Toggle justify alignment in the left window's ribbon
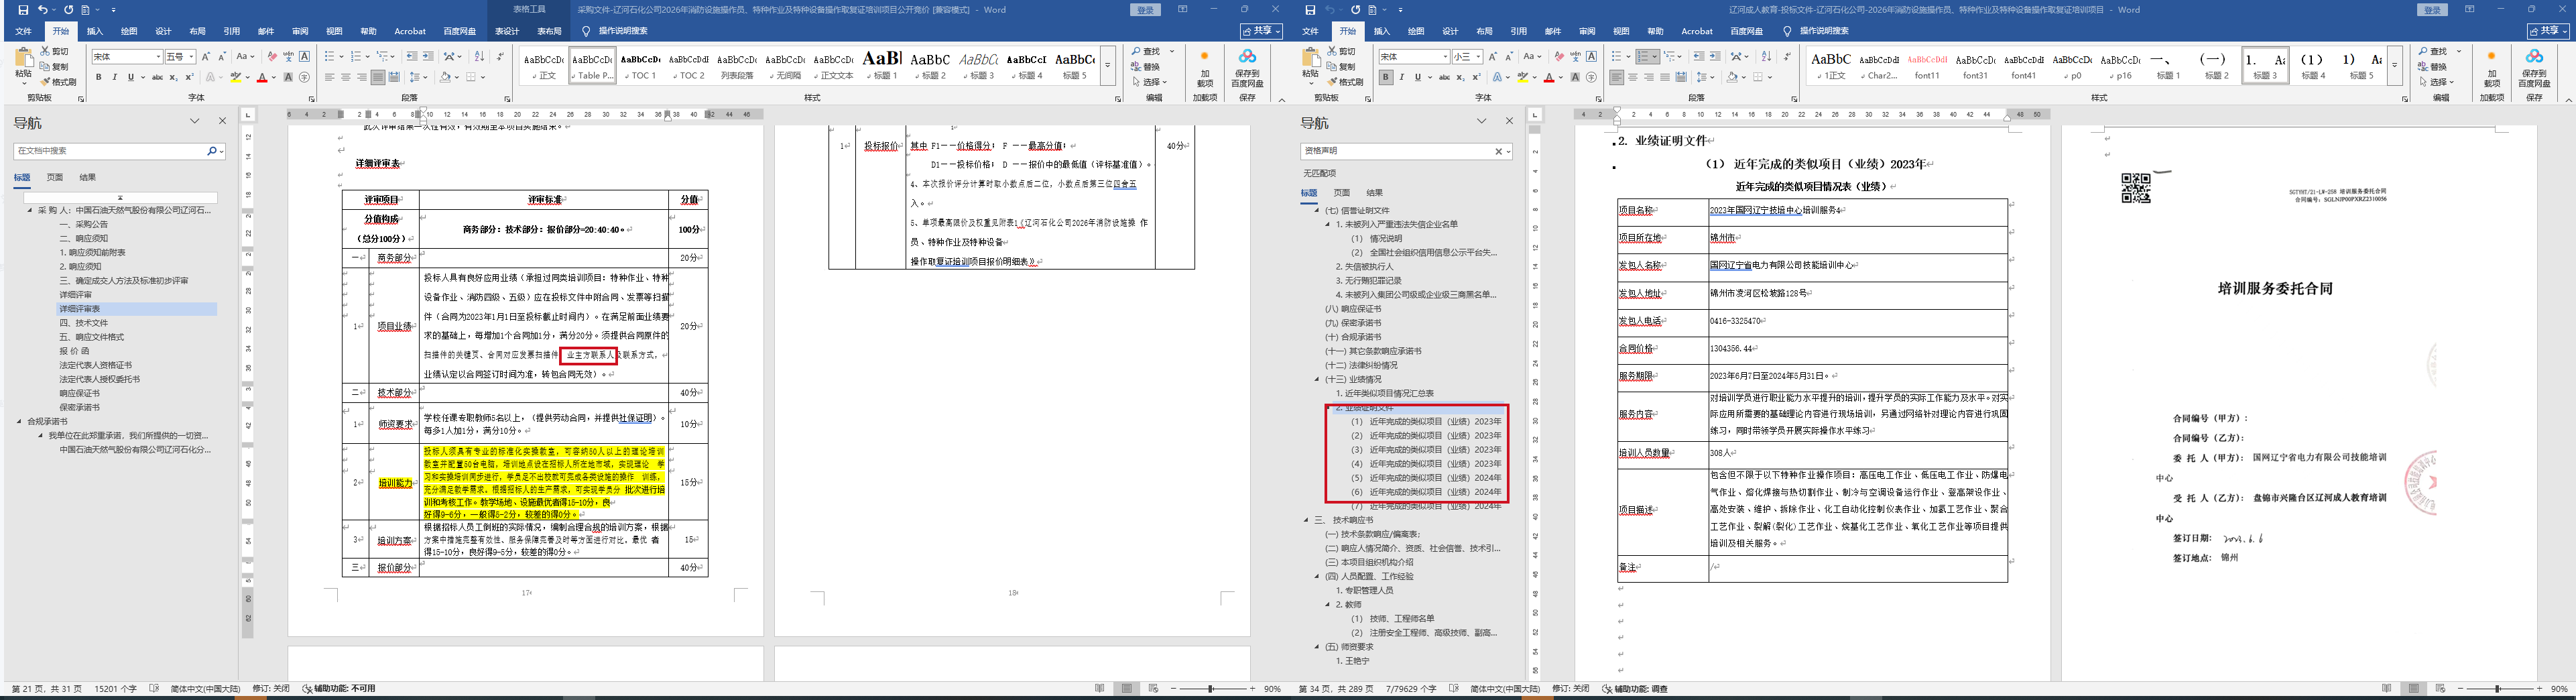Image resolution: width=2576 pixels, height=700 pixels. (x=377, y=77)
